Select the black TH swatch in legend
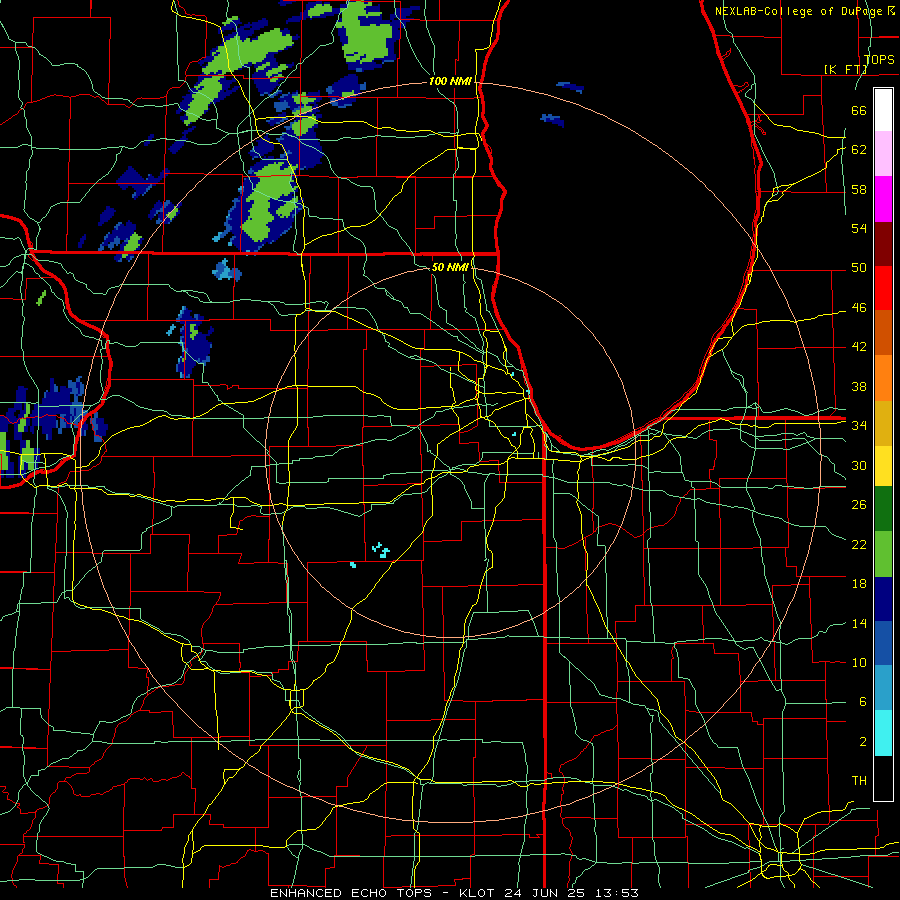 tap(883, 778)
